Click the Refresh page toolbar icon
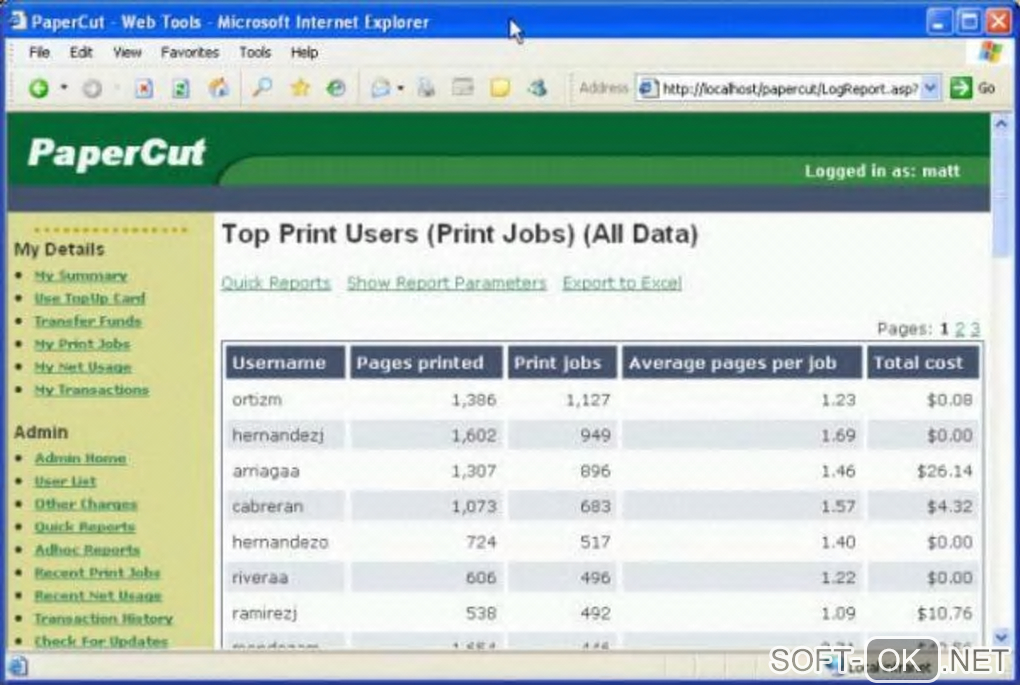 181,88
